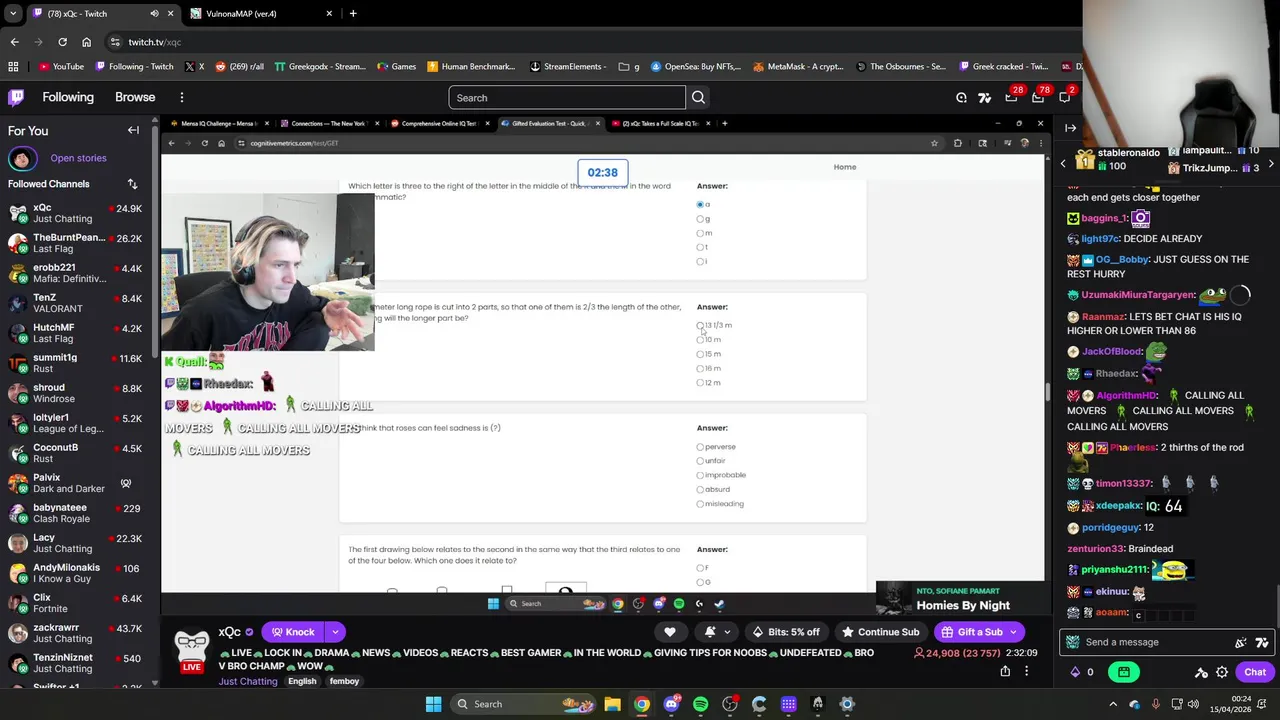Open shroud's channel in followed list

(78, 393)
